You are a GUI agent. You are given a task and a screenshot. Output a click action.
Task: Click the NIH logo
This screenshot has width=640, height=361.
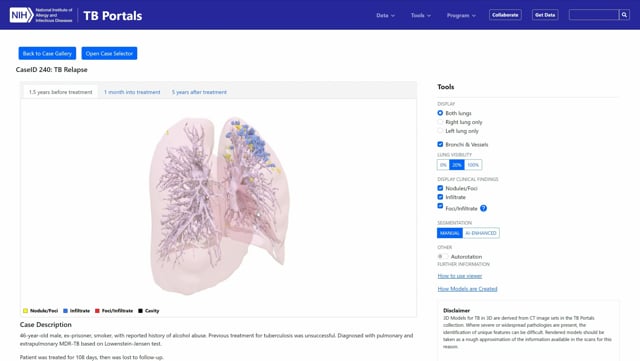(x=21, y=16)
